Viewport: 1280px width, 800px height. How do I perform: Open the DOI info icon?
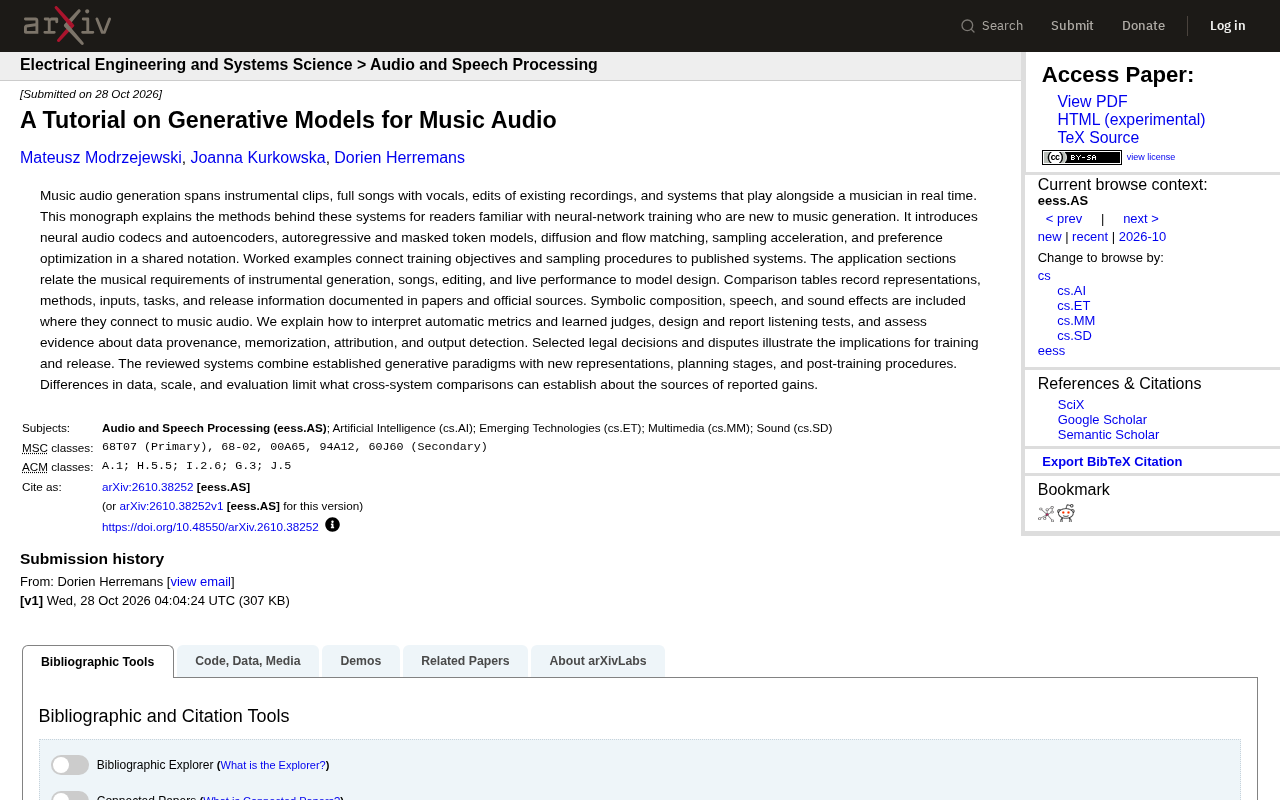coord(332,525)
